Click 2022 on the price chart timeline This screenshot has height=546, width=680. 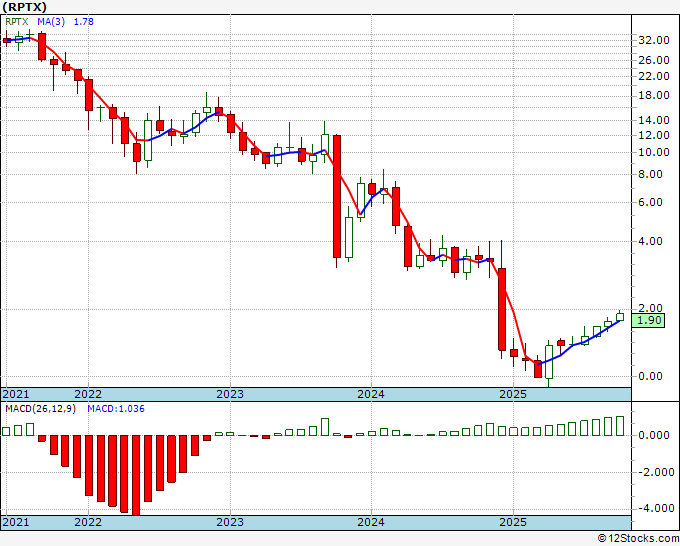click(x=88, y=394)
